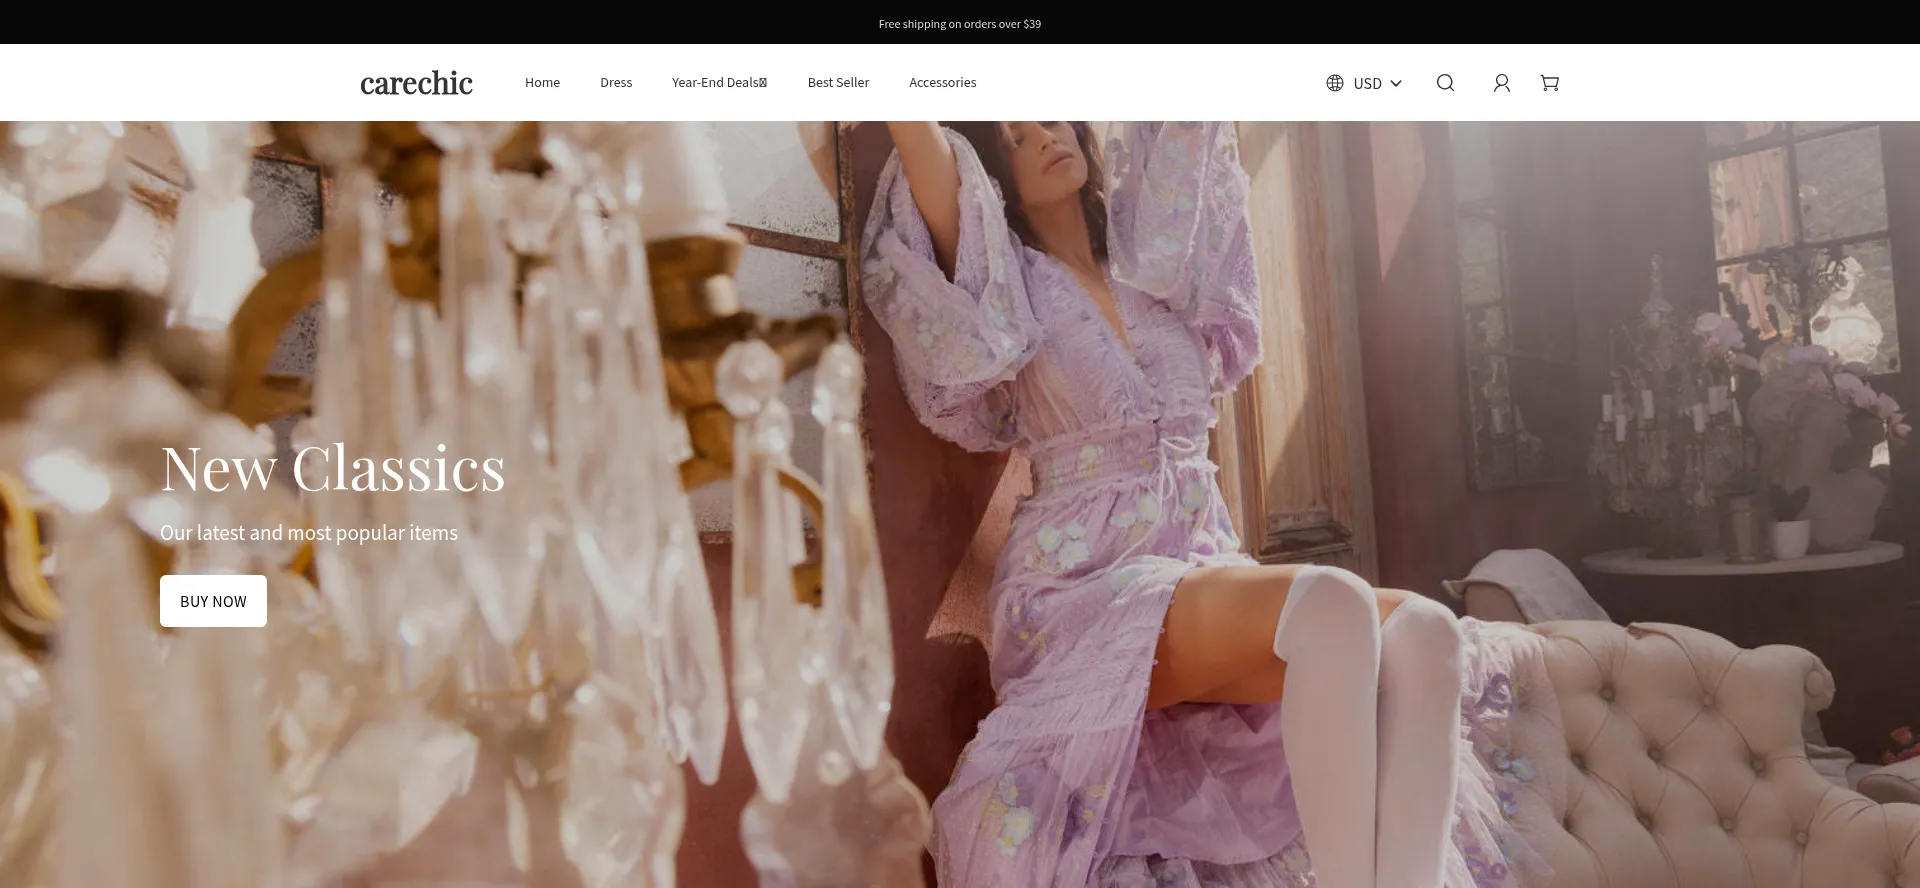
Task: Navigate to Best Seller
Action: [x=838, y=83]
